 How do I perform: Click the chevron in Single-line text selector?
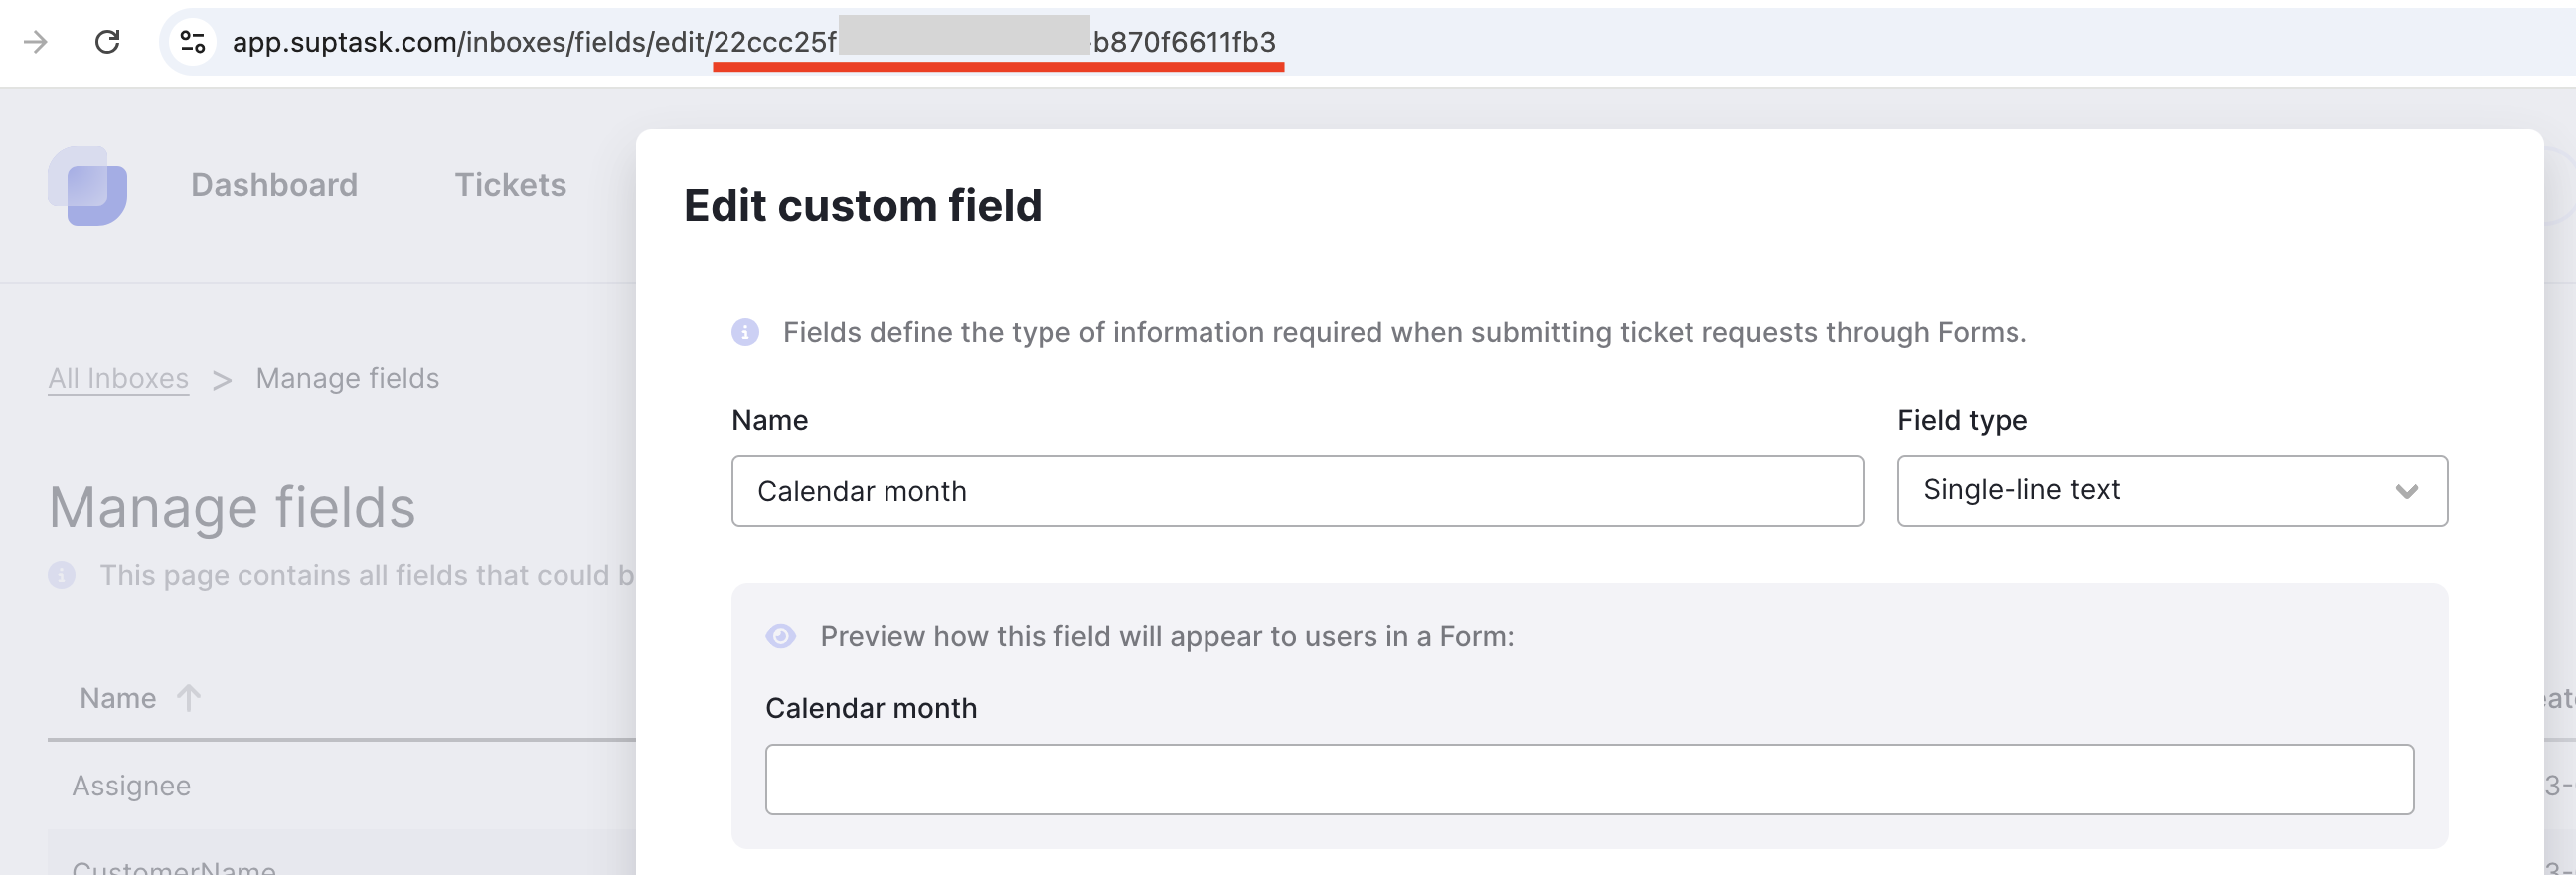pyautogui.click(x=2406, y=491)
